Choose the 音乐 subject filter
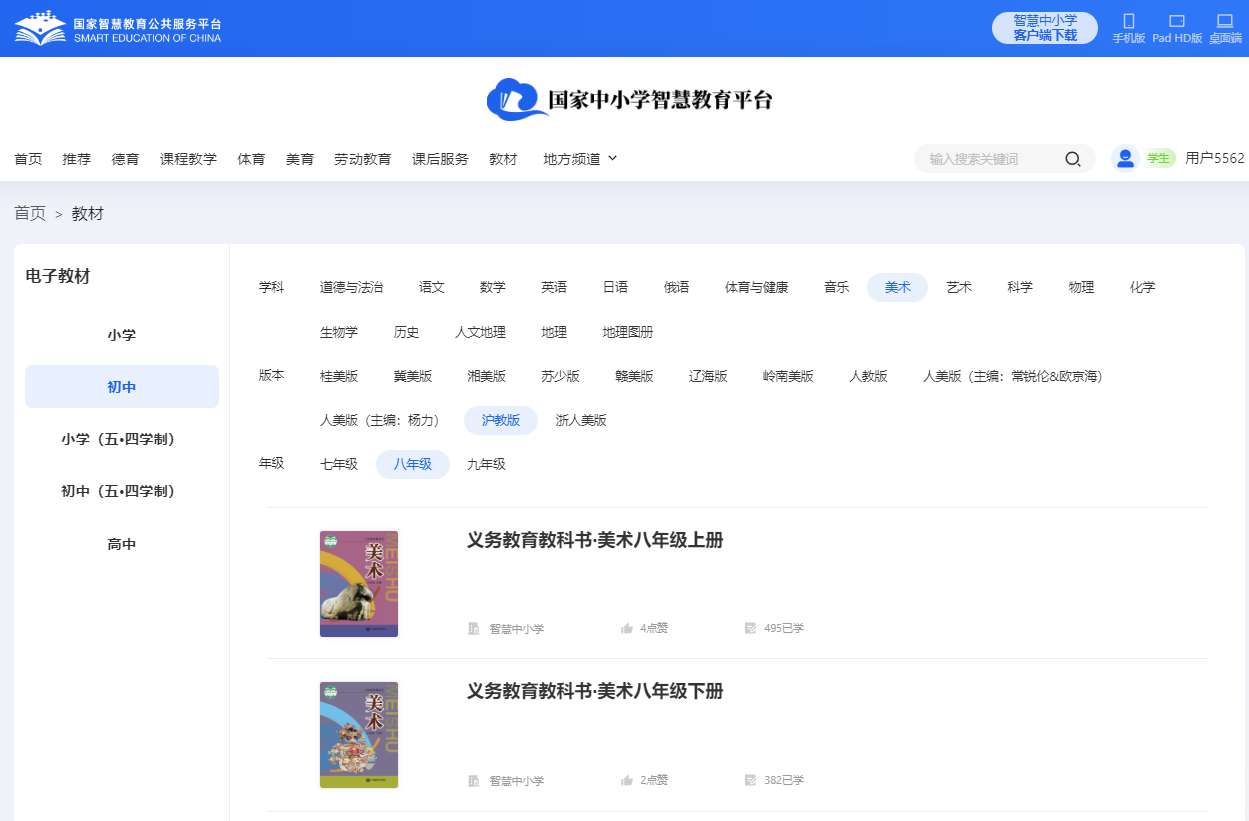Screen dimensions: 1249x821 click(x=837, y=287)
